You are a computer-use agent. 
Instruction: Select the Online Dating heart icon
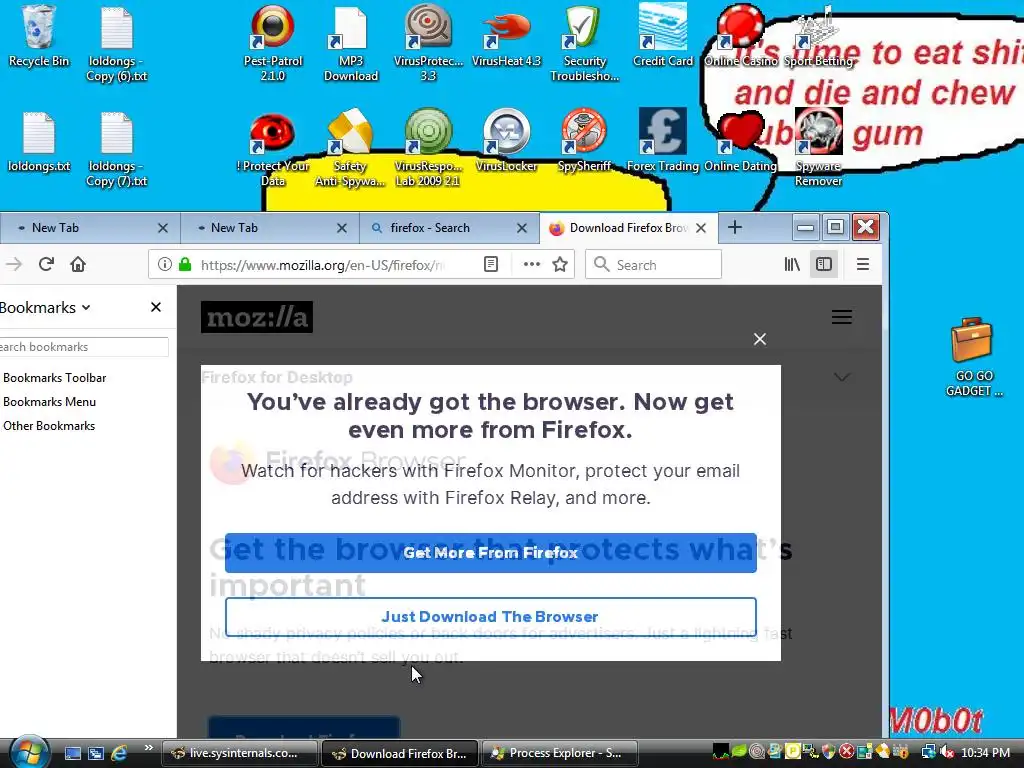point(741,142)
